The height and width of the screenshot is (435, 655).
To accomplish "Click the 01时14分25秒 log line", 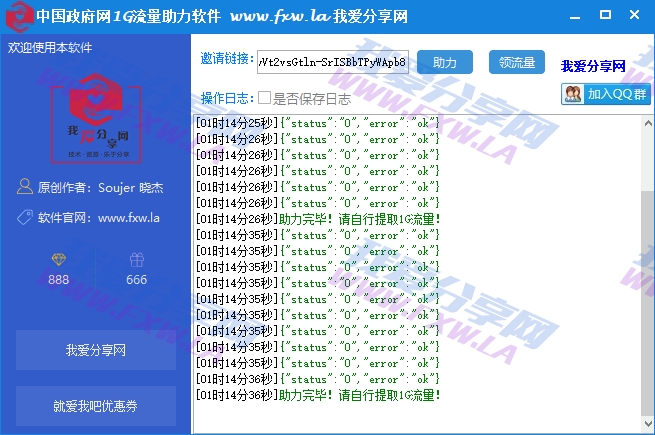I will (x=317, y=123).
